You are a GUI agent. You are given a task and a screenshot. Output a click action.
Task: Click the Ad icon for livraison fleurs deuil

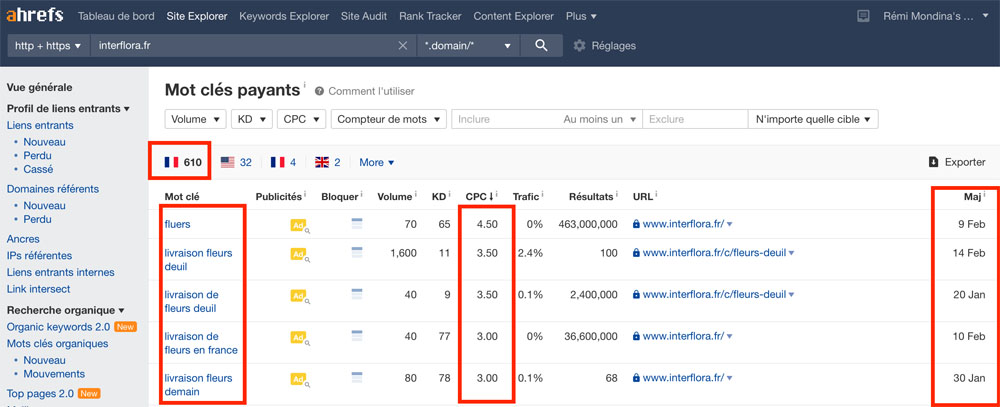coord(300,254)
